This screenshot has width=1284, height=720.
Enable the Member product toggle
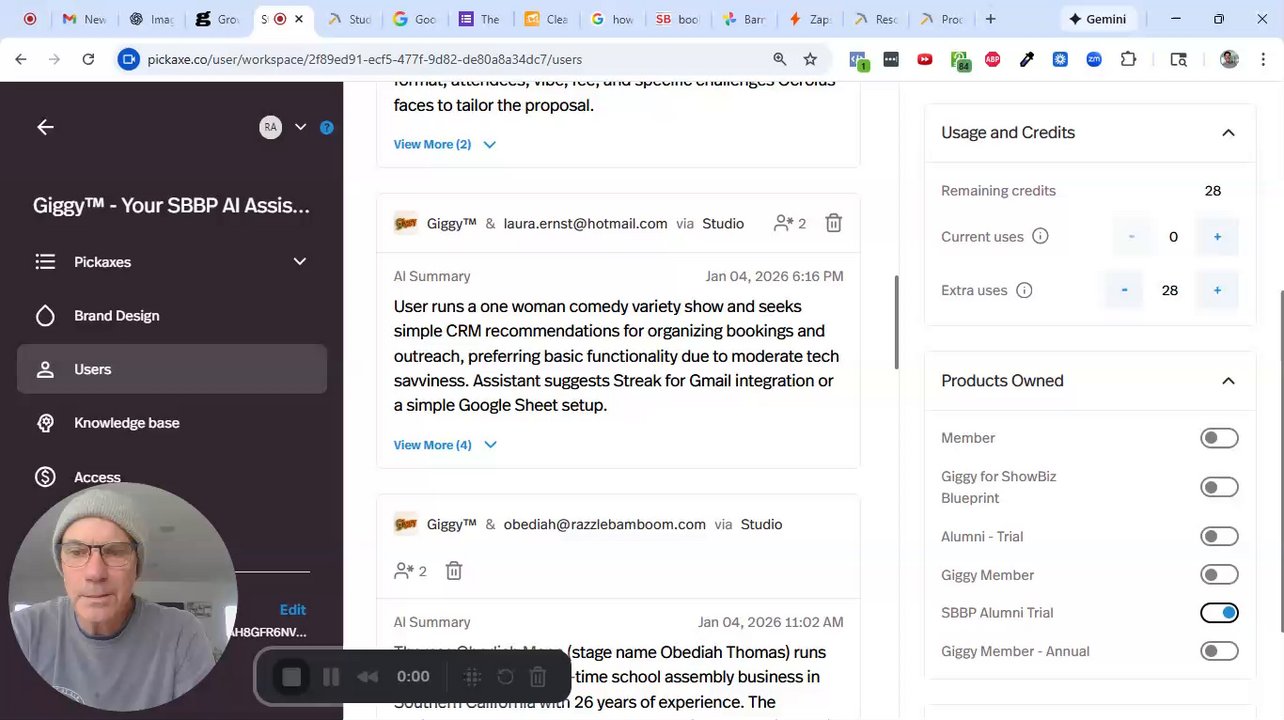1219,438
